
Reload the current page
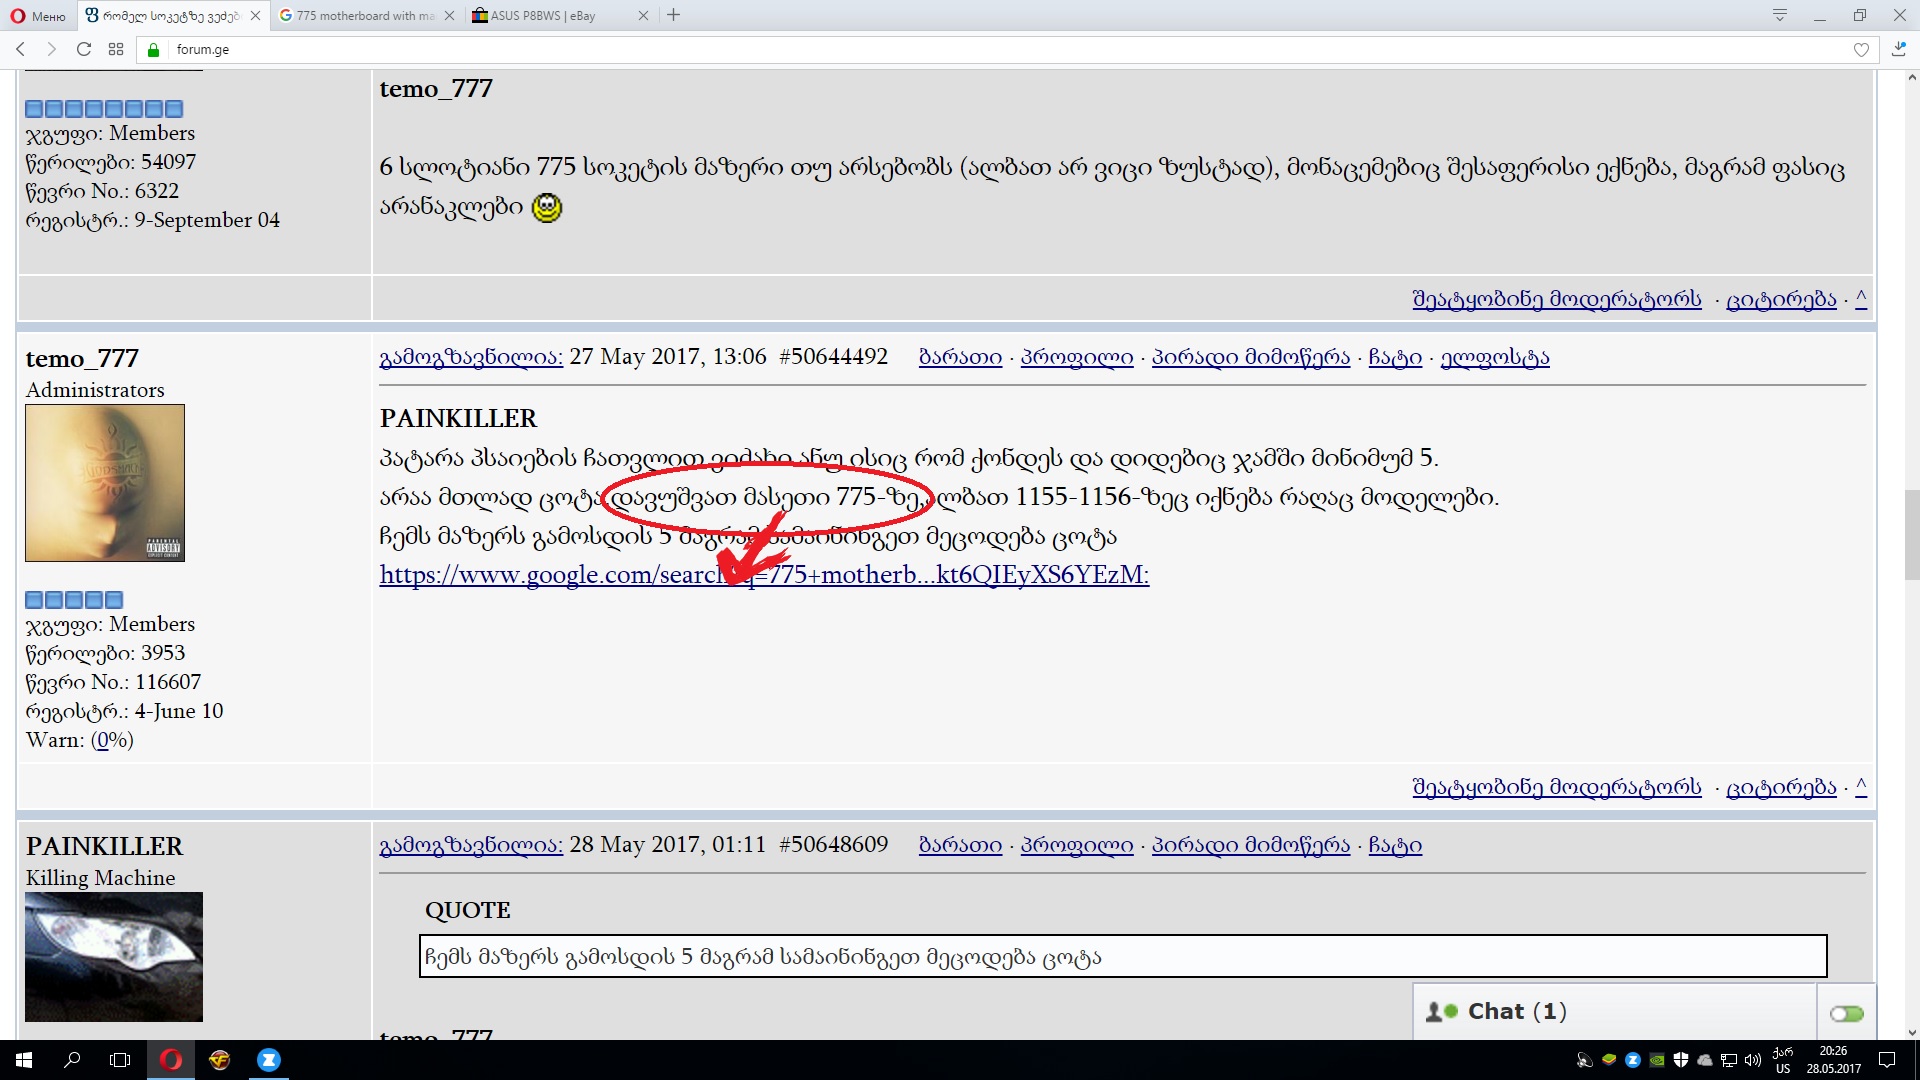click(84, 49)
